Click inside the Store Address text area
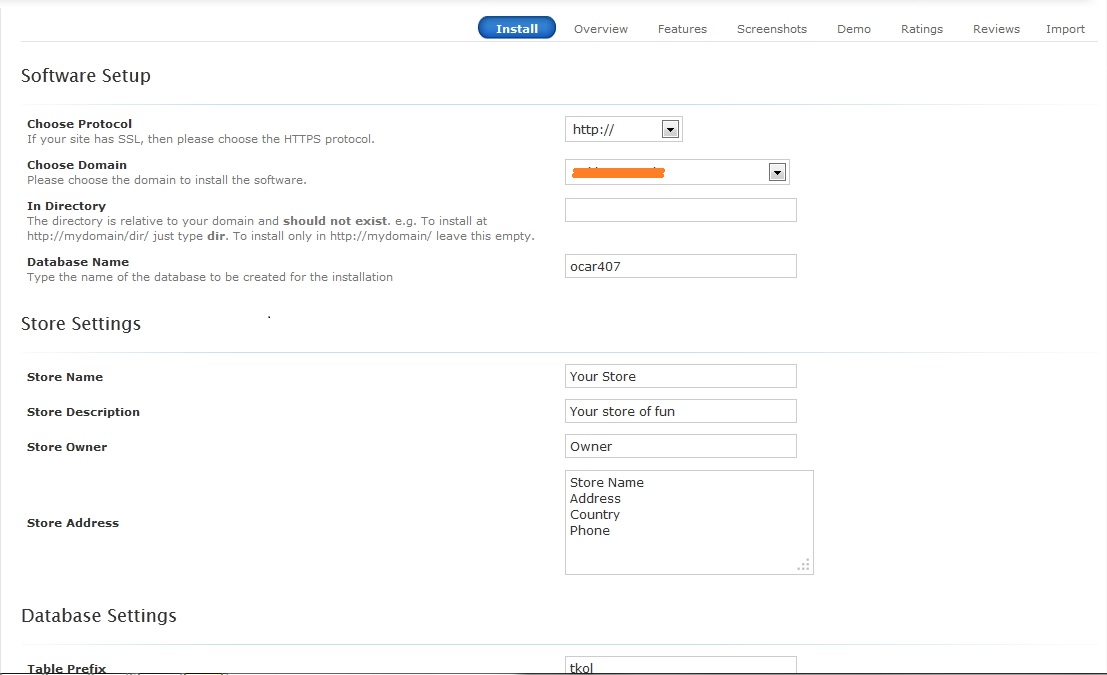1107x675 pixels. 688,522
